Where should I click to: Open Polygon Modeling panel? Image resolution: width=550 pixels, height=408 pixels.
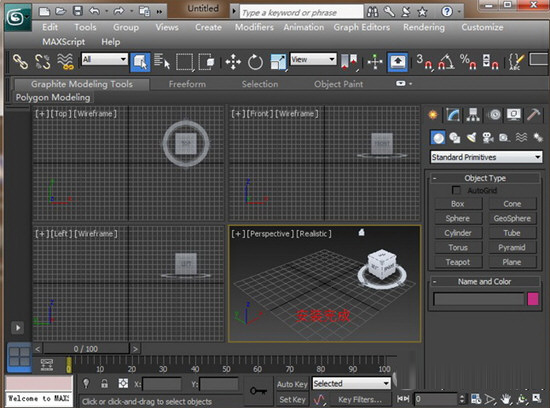click(x=53, y=98)
